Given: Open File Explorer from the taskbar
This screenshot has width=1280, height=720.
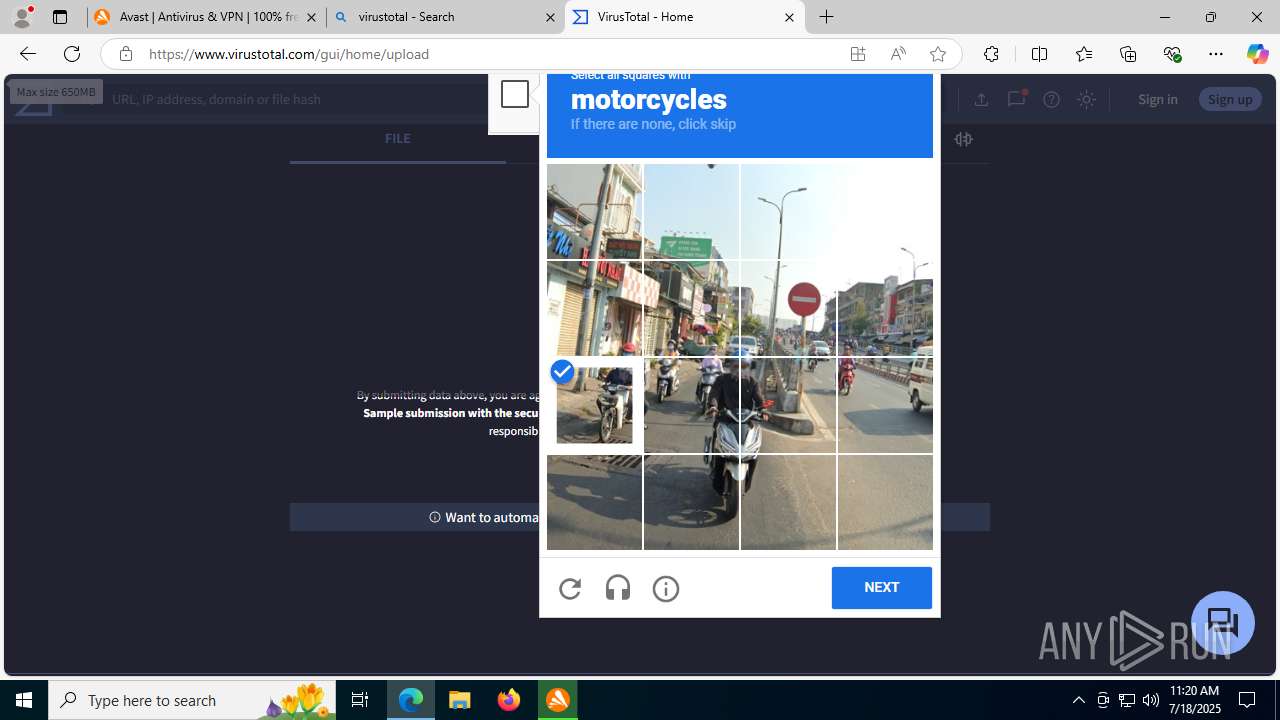Looking at the screenshot, I should pyautogui.click(x=460, y=700).
